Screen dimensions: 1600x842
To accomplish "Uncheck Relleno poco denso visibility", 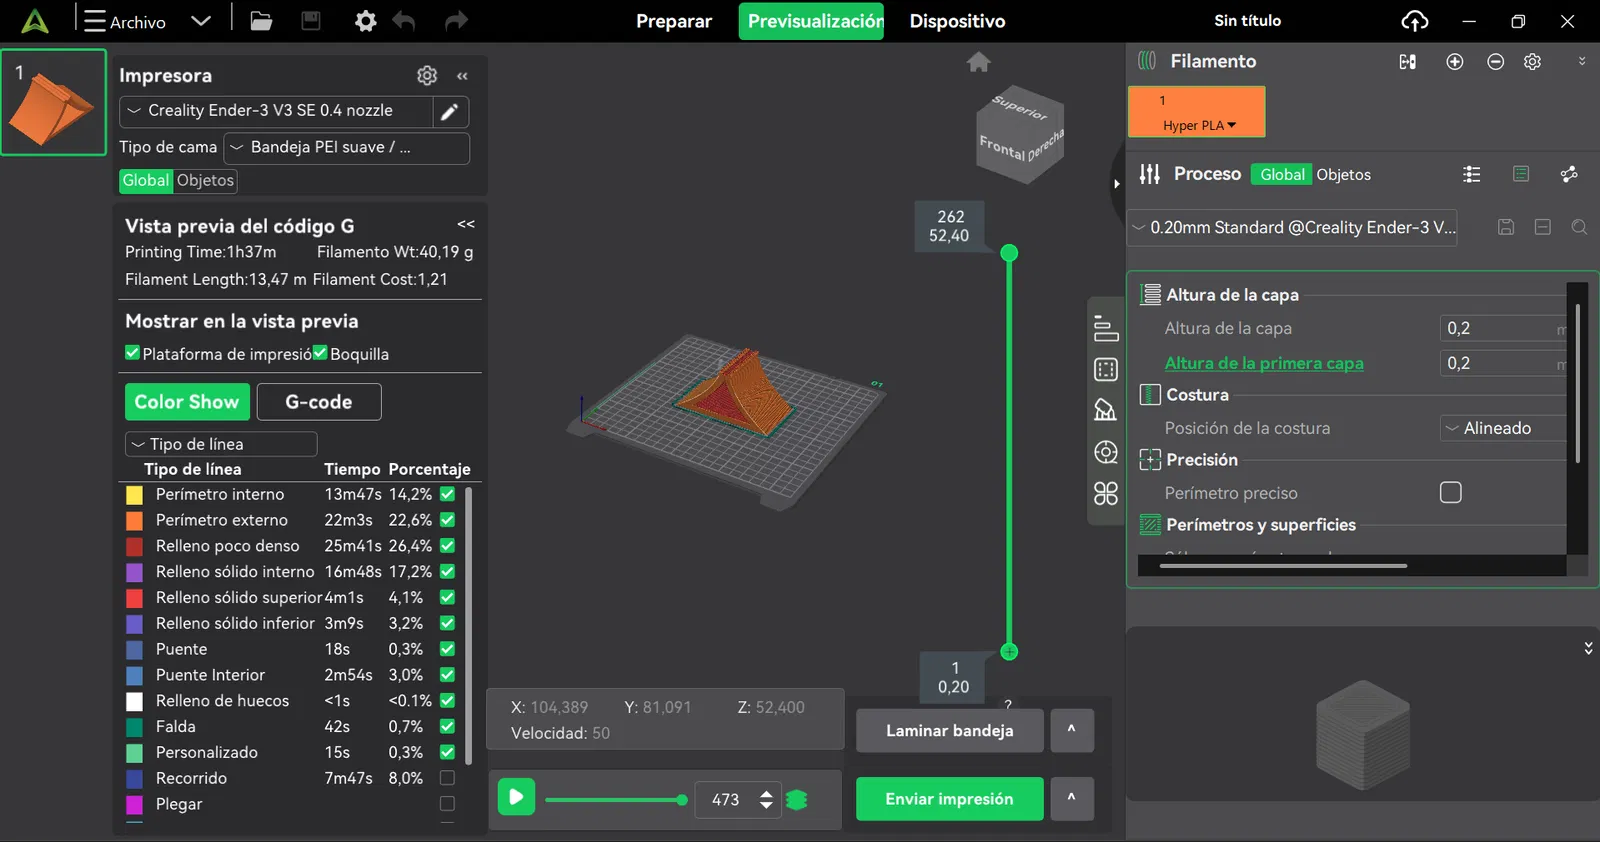I will (x=447, y=546).
